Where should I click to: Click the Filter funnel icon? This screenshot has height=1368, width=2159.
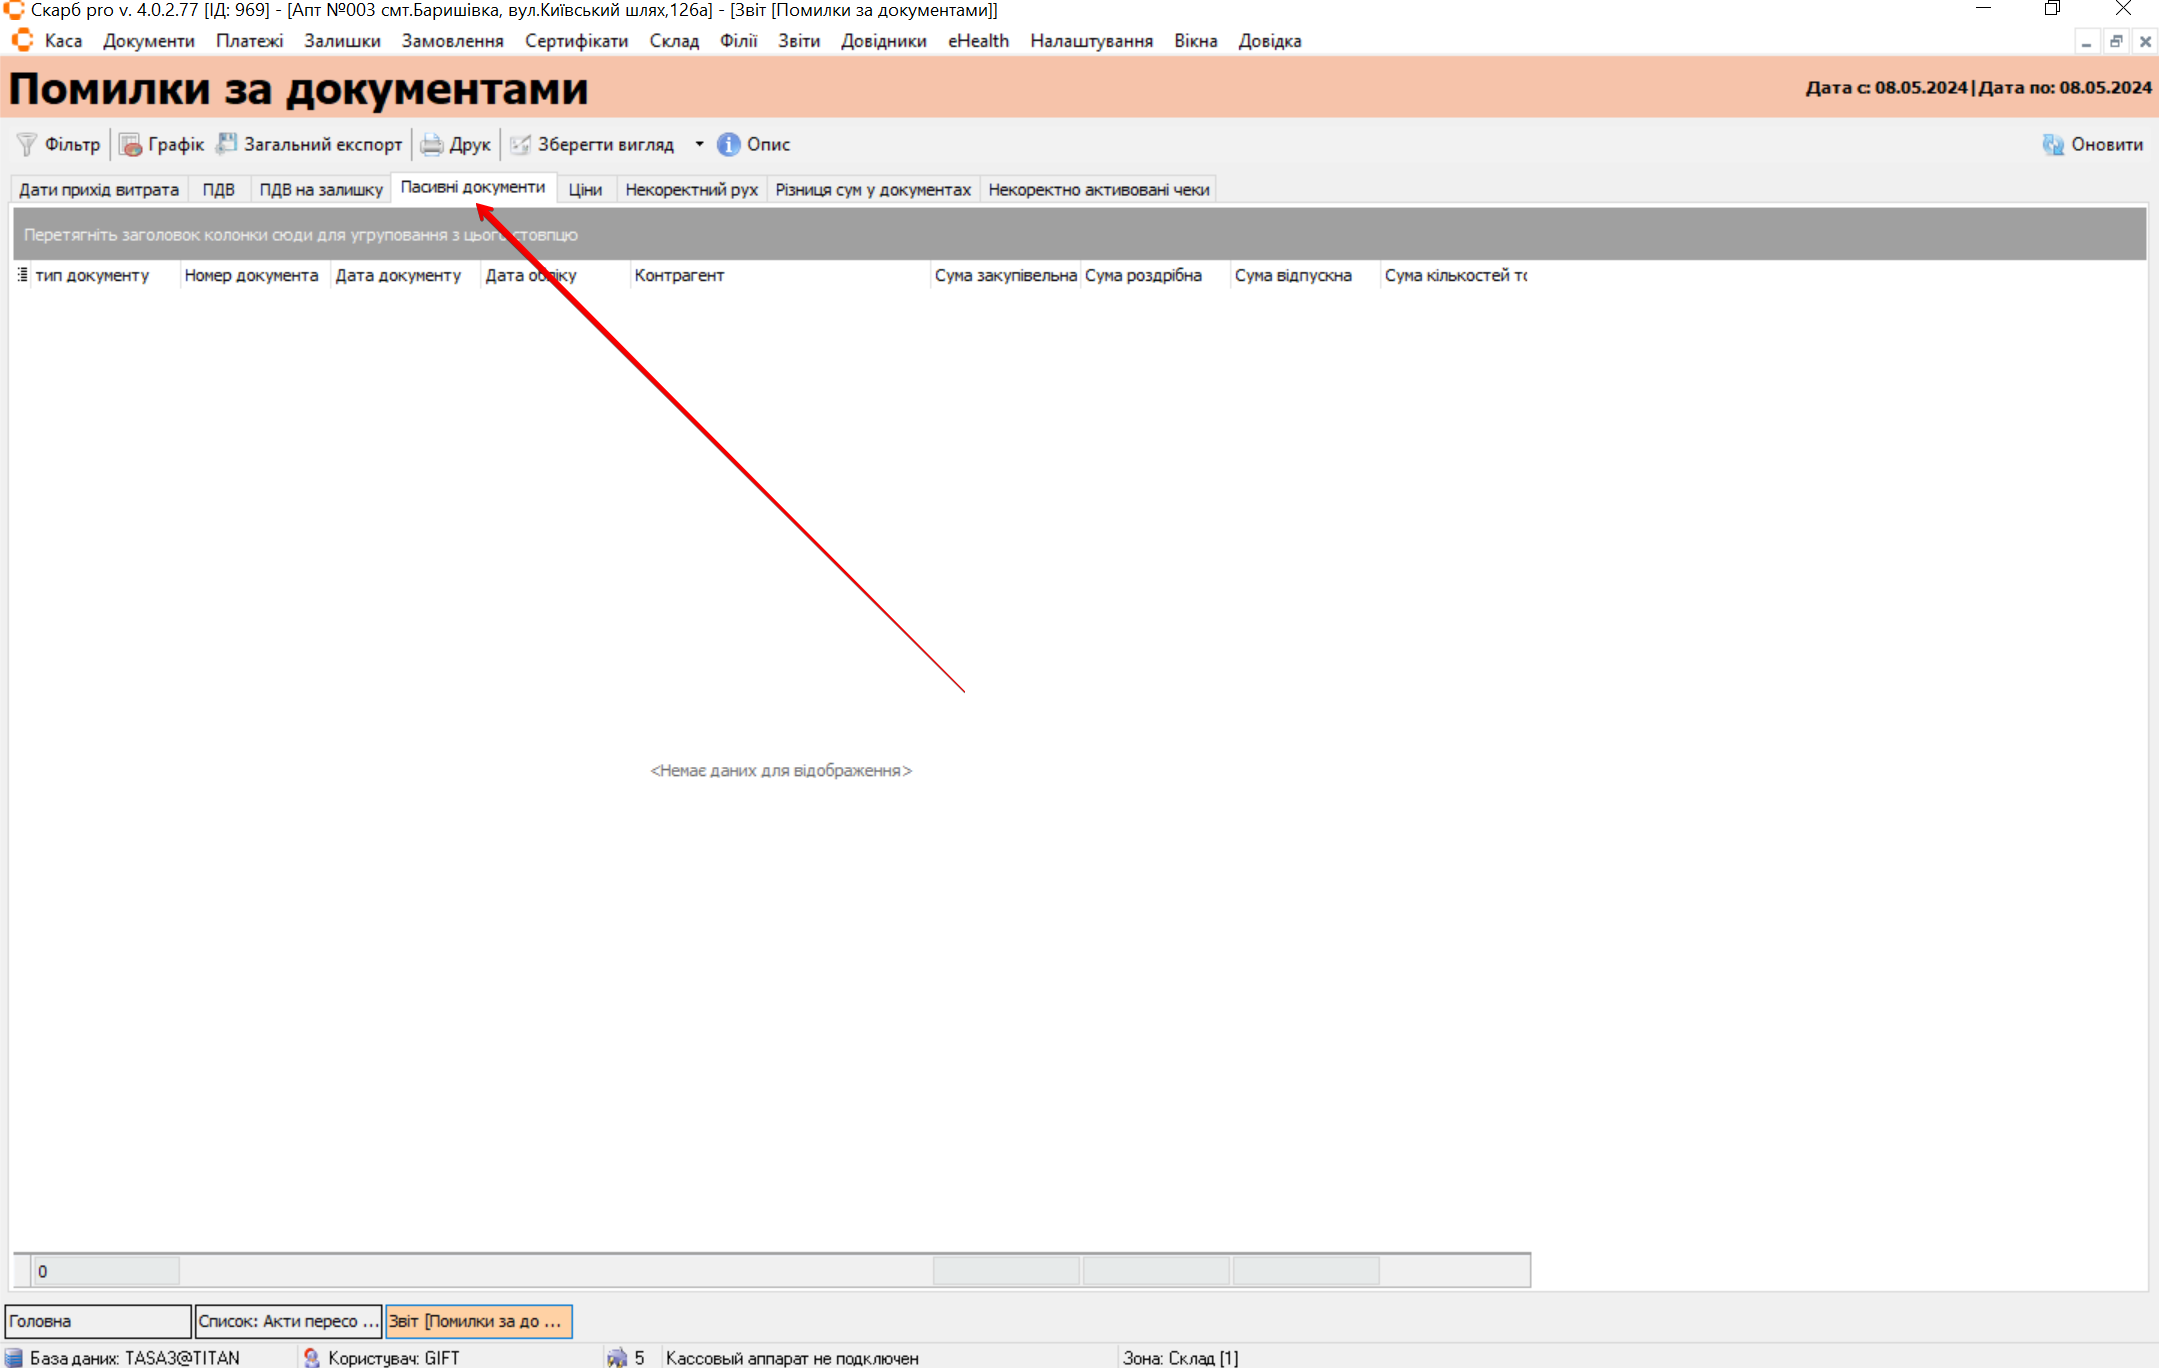pos(26,145)
